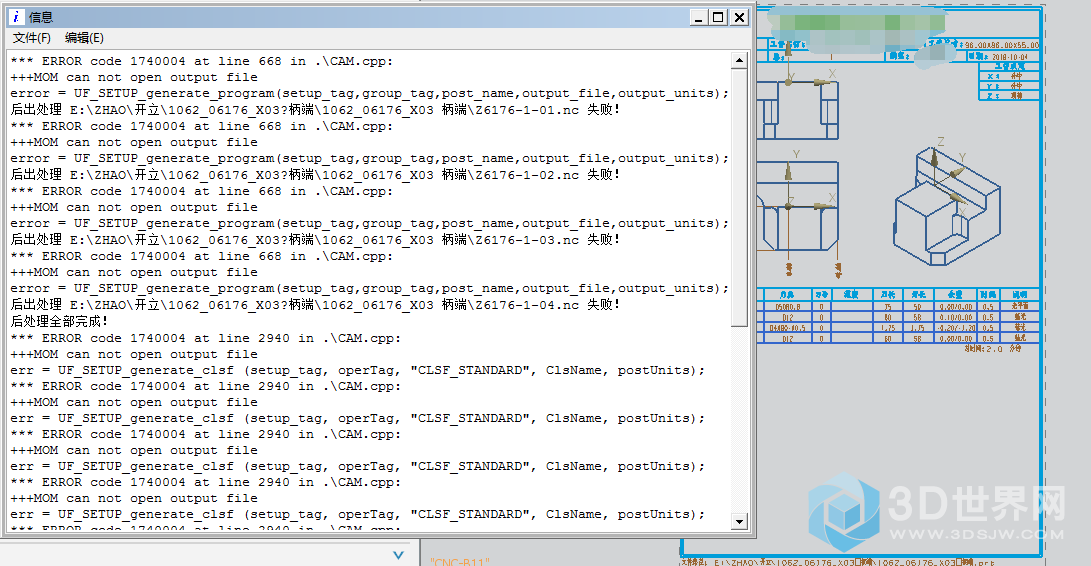Click the part file path at bottom of drawing
The image size is (1091, 566).
[x=838, y=562]
